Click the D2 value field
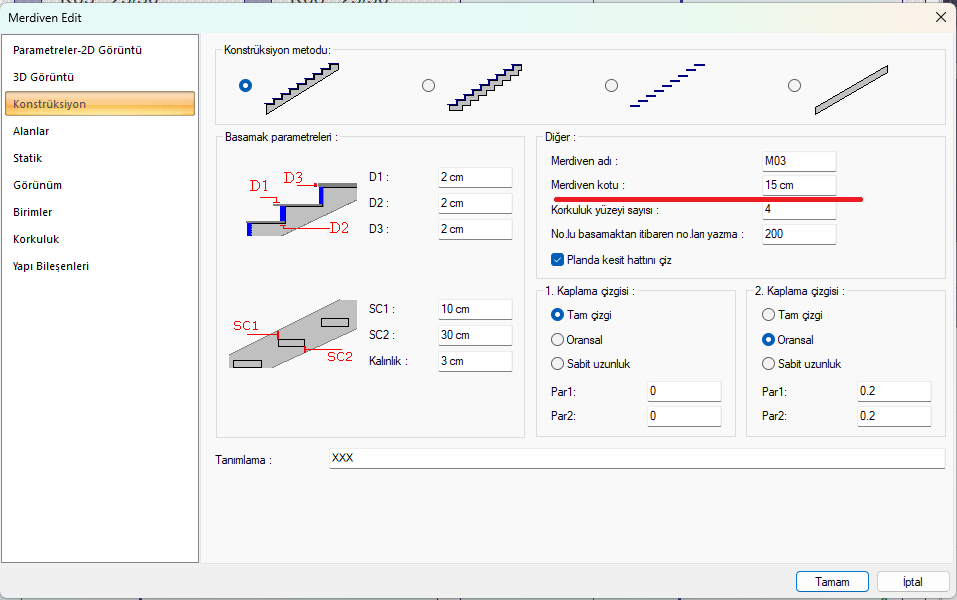Screen dimensions: 957x600 coord(475,203)
